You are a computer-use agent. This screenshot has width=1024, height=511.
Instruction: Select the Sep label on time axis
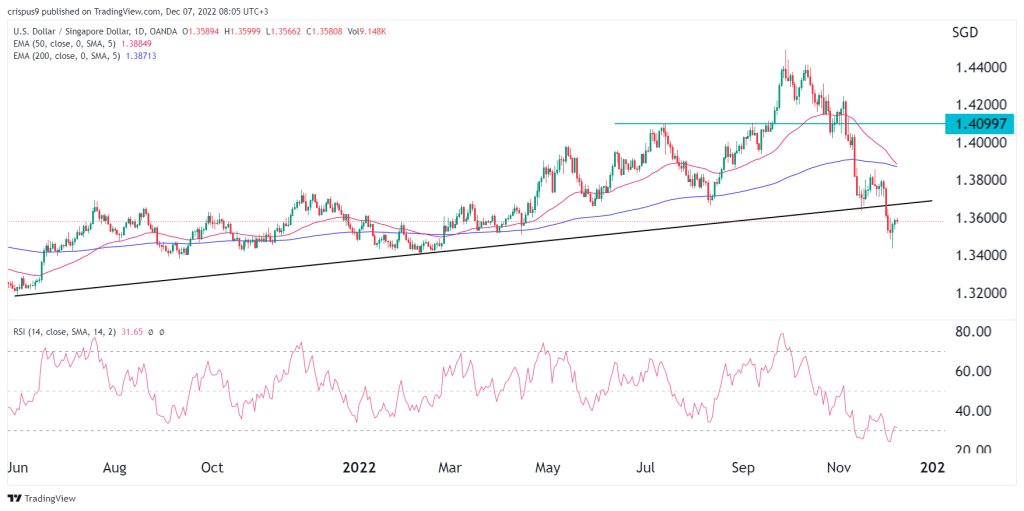click(x=744, y=467)
